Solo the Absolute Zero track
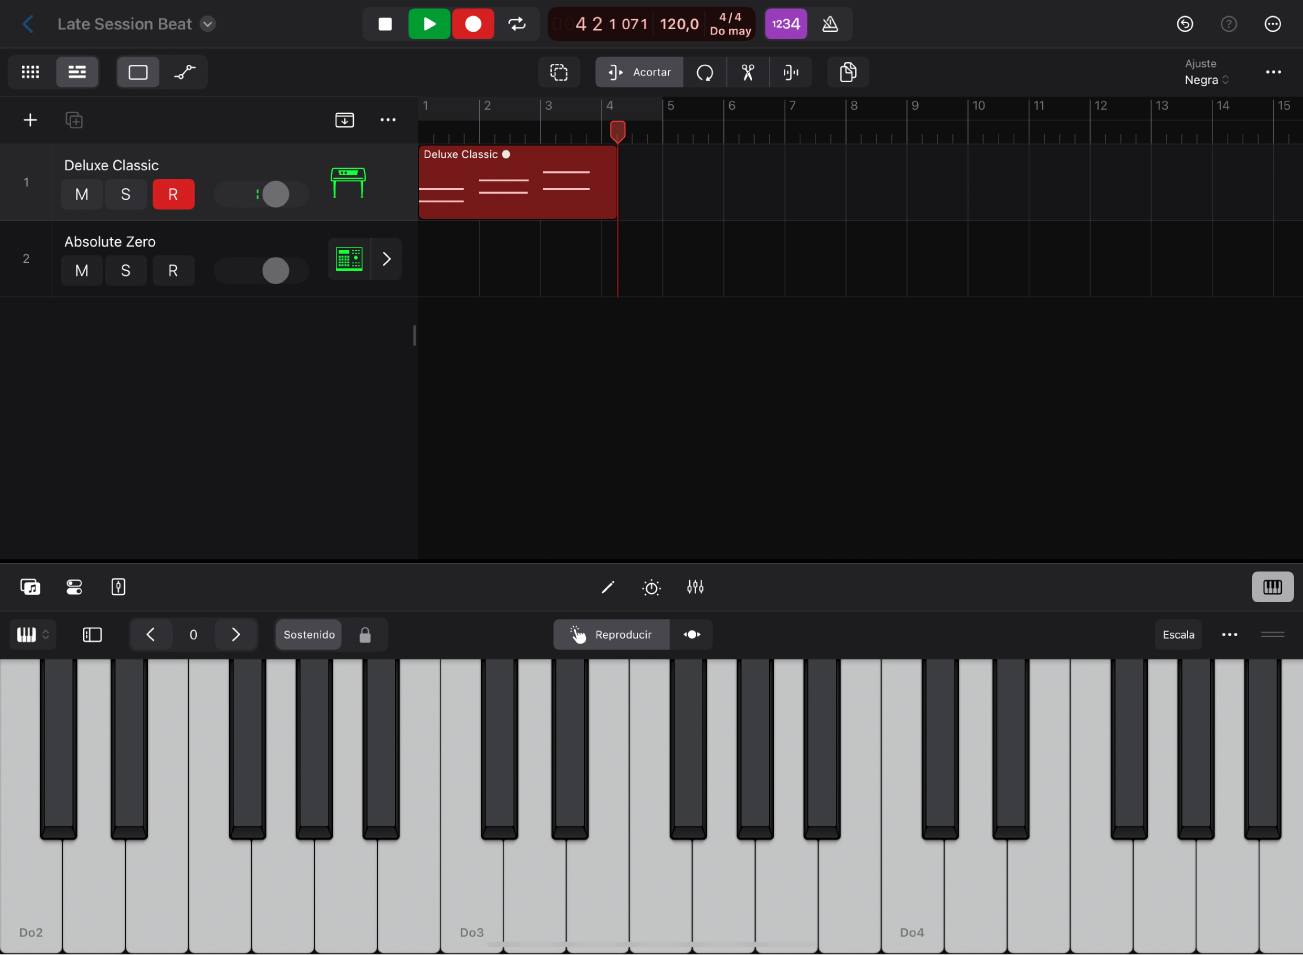The image size is (1303, 955). pos(126,270)
